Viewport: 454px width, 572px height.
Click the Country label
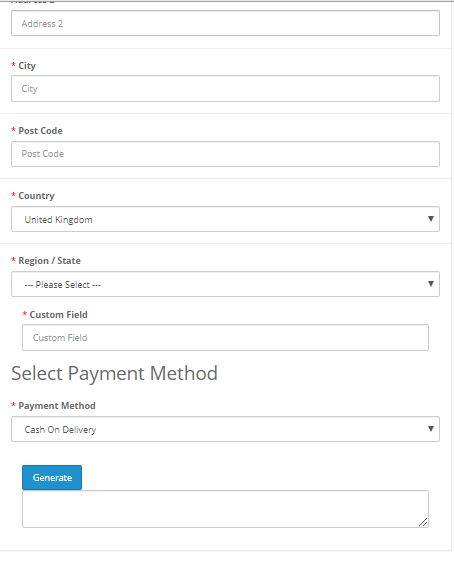point(36,196)
